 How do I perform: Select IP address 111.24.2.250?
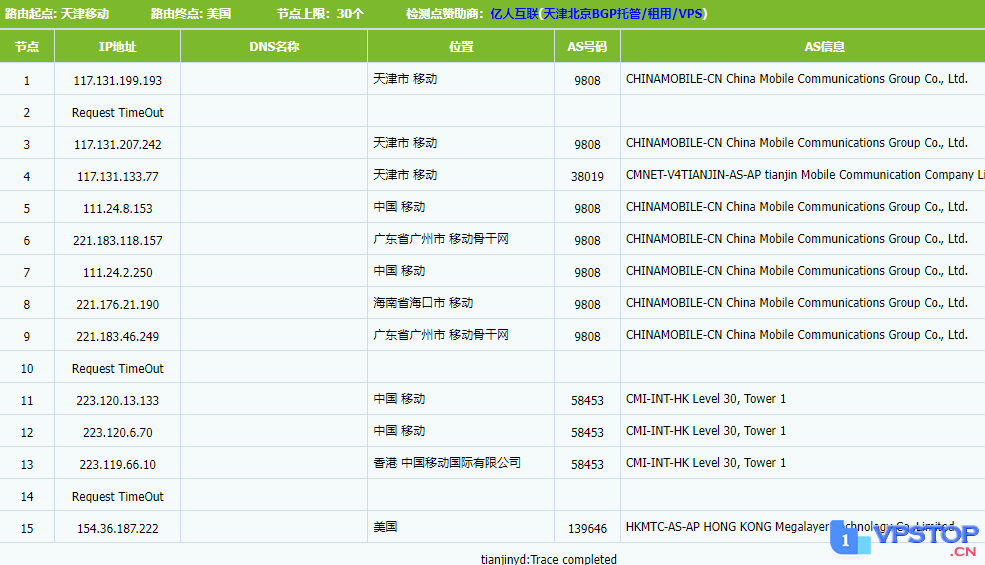click(x=117, y=273)
